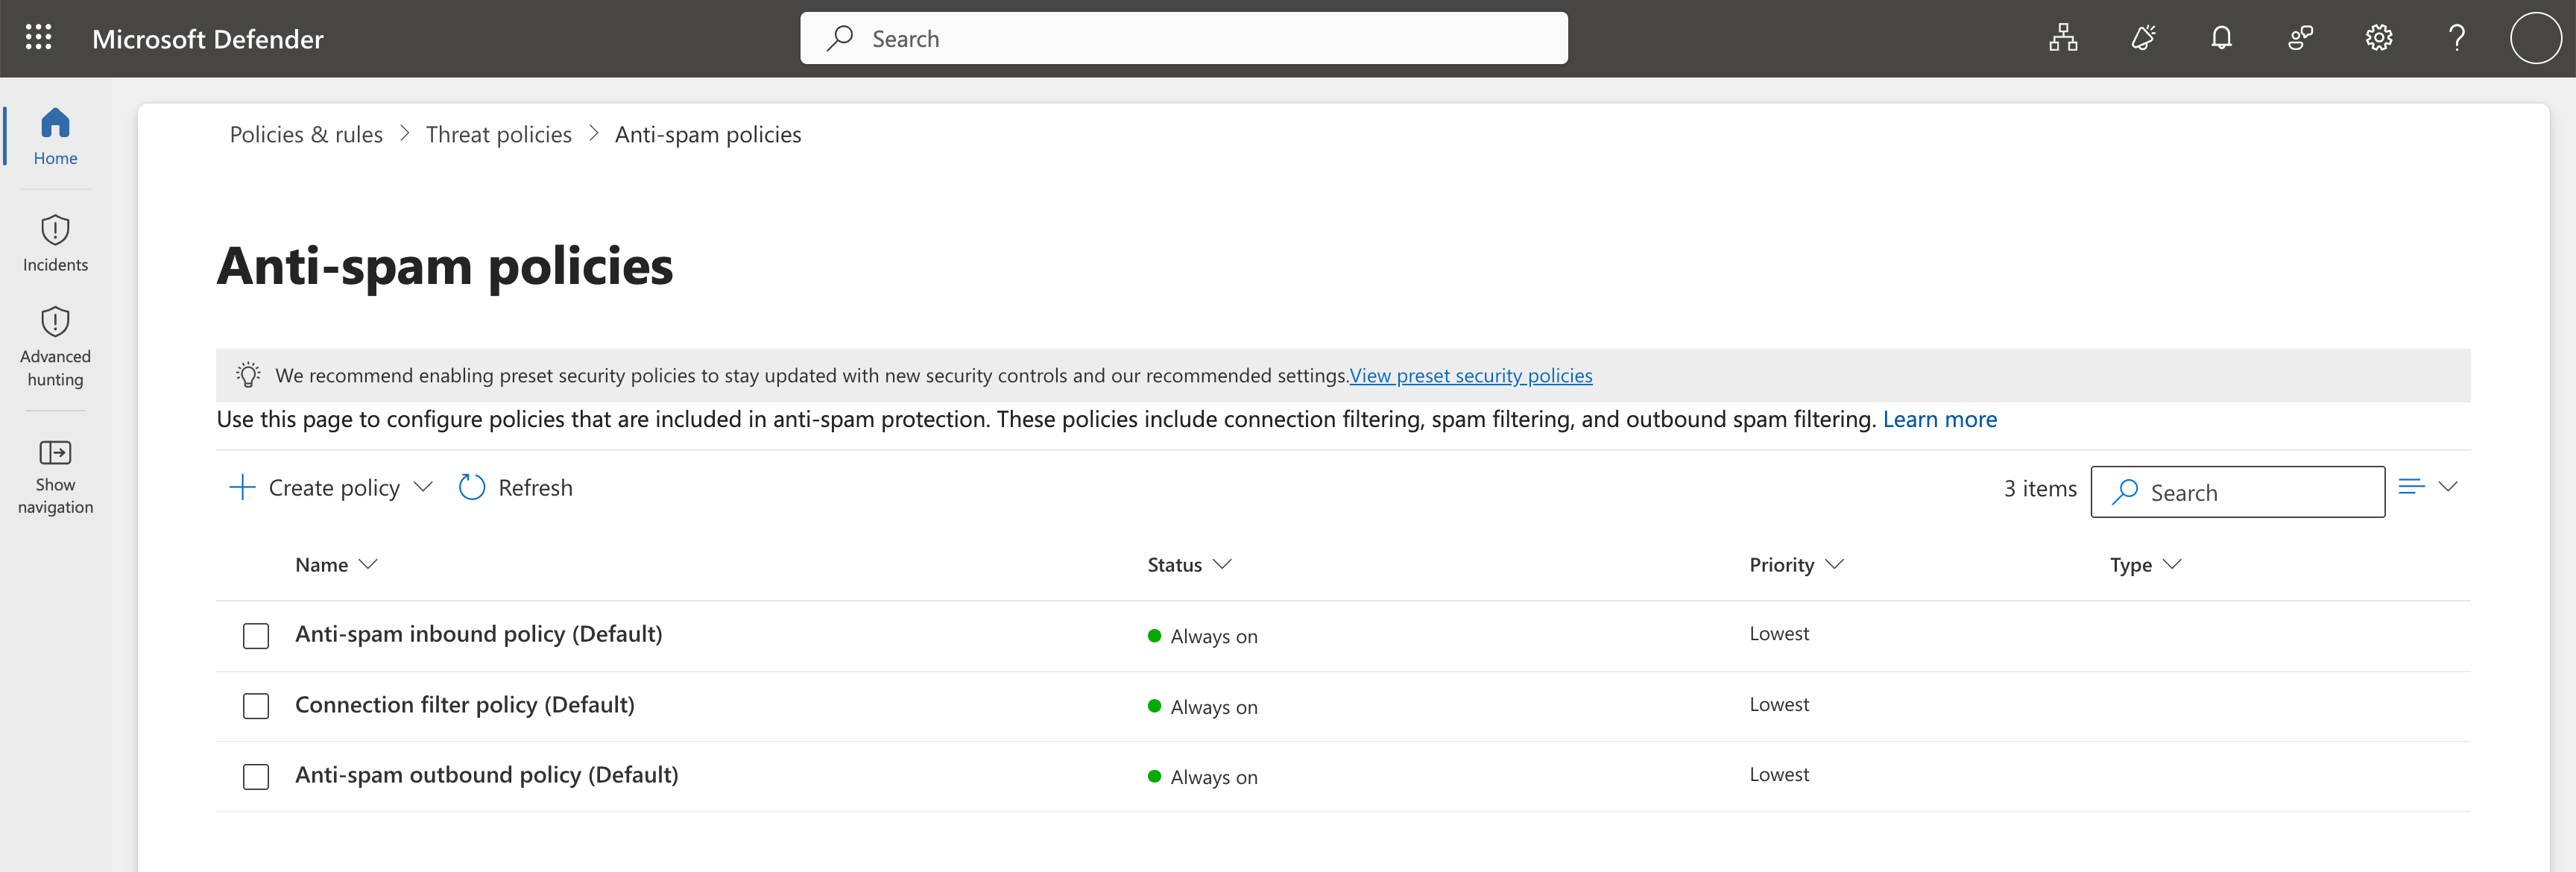
Task: Navigate to Policies & rules breadcrumb
Action: pyautogui.click(x=306, y=134)
